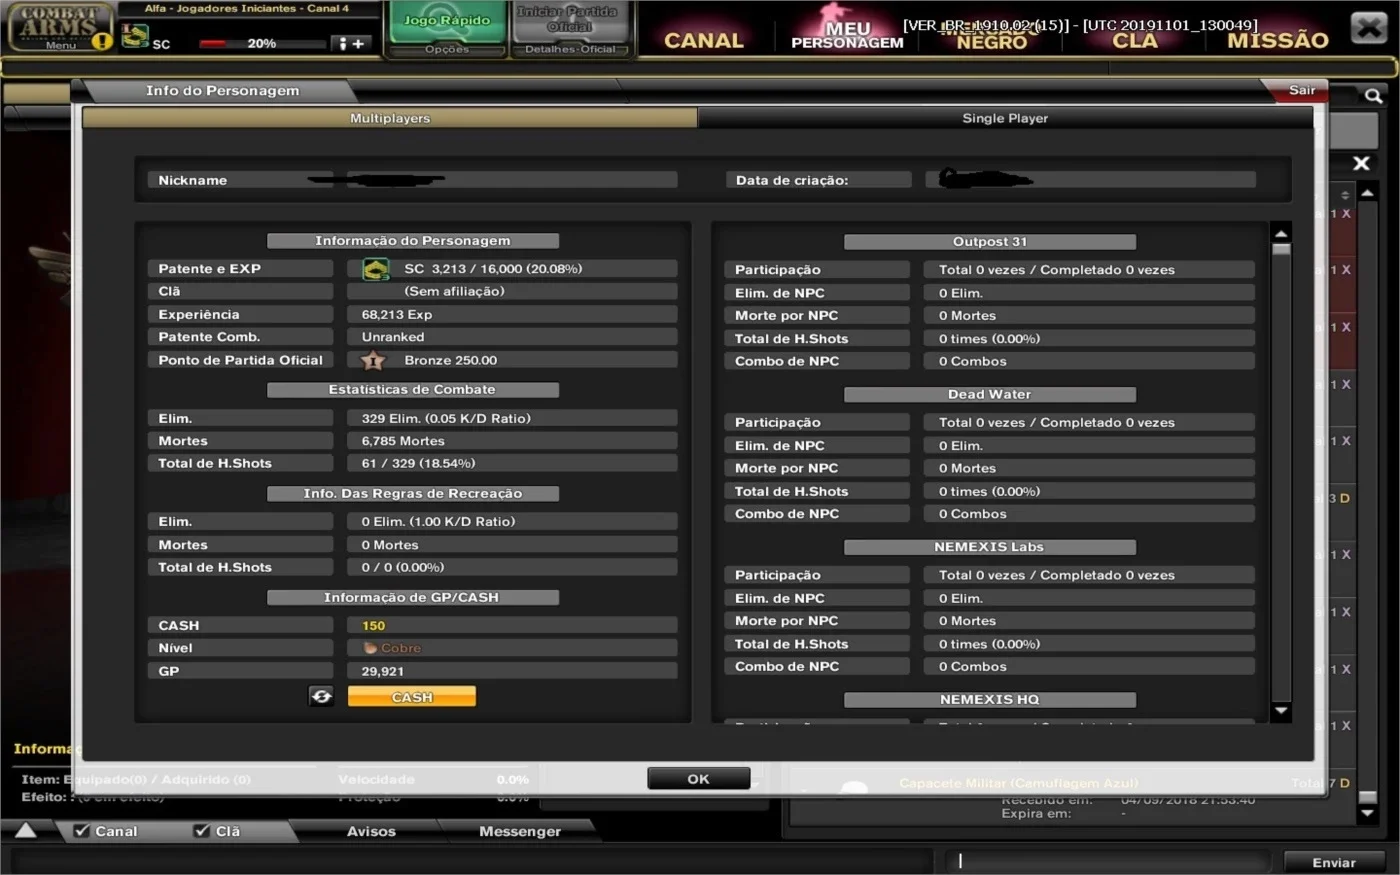Click the add friend person-plus icon
Image resolution: width=1400 pixels, height=875 pixels.
(352, 43)
